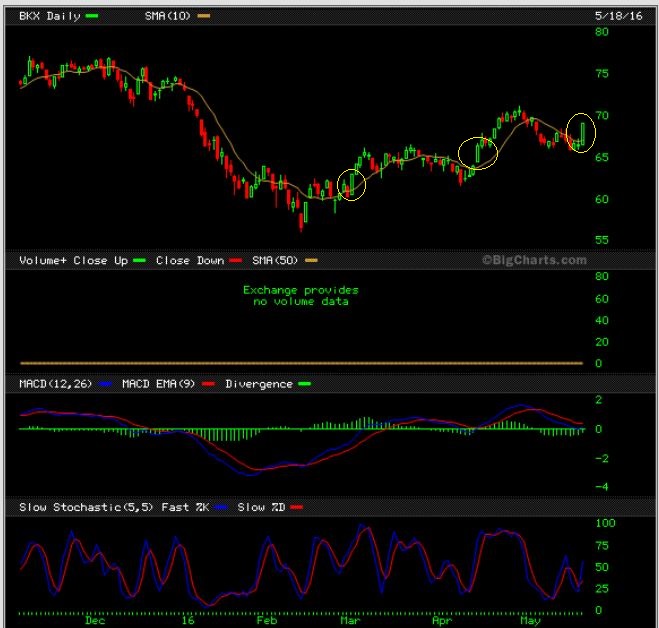The image size is (659, 628).
Task: Click the red Slow %D legend swatch
Action: [x=296, y=508]
